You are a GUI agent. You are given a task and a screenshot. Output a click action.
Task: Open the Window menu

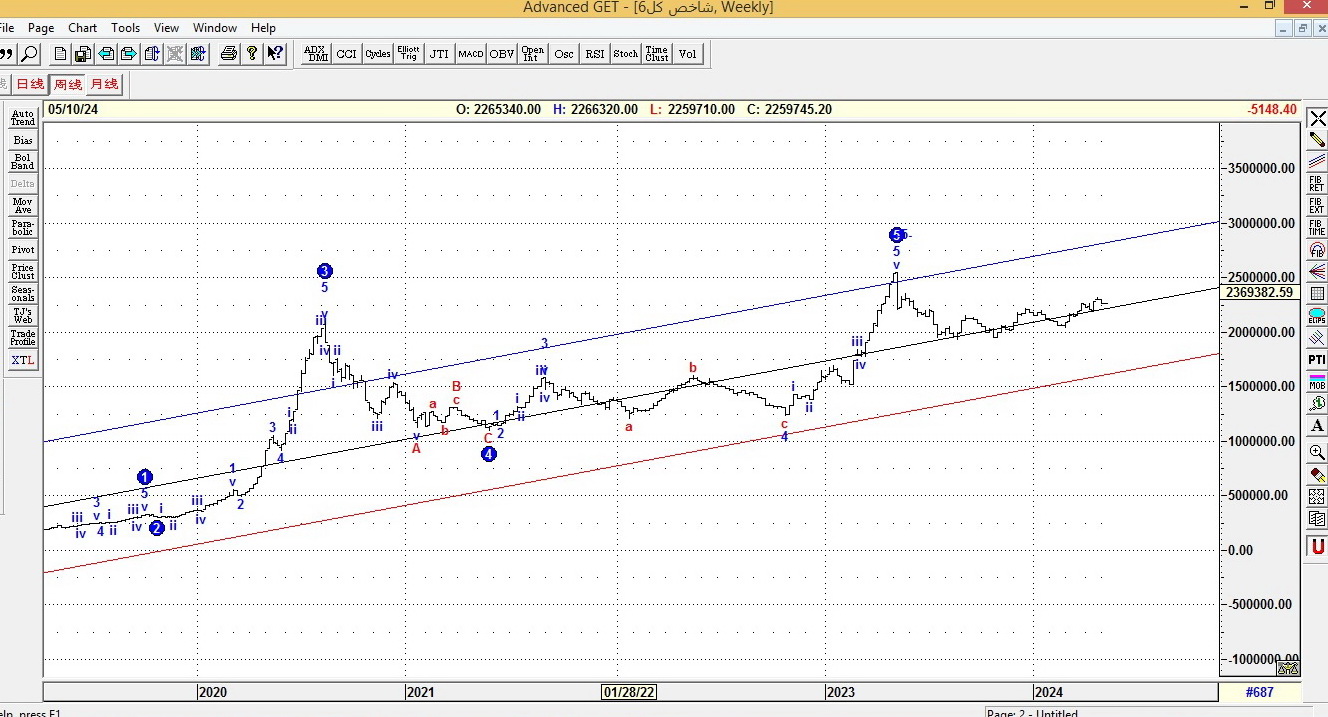pos(215,28)
